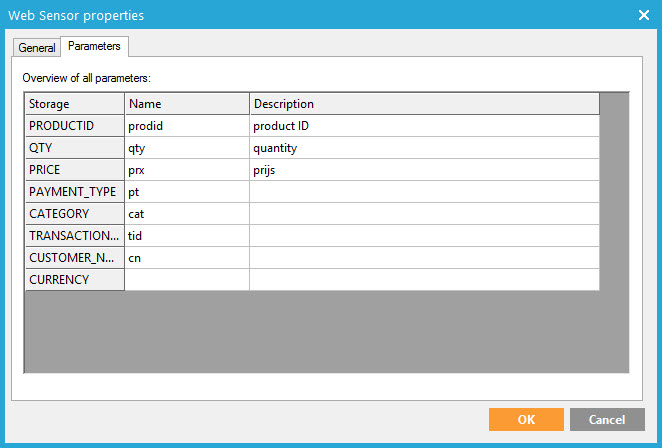Click the empty description cell for CUSTOMER_N...
The width and height of the screenshot is (662, 448).
coord(423,258)
